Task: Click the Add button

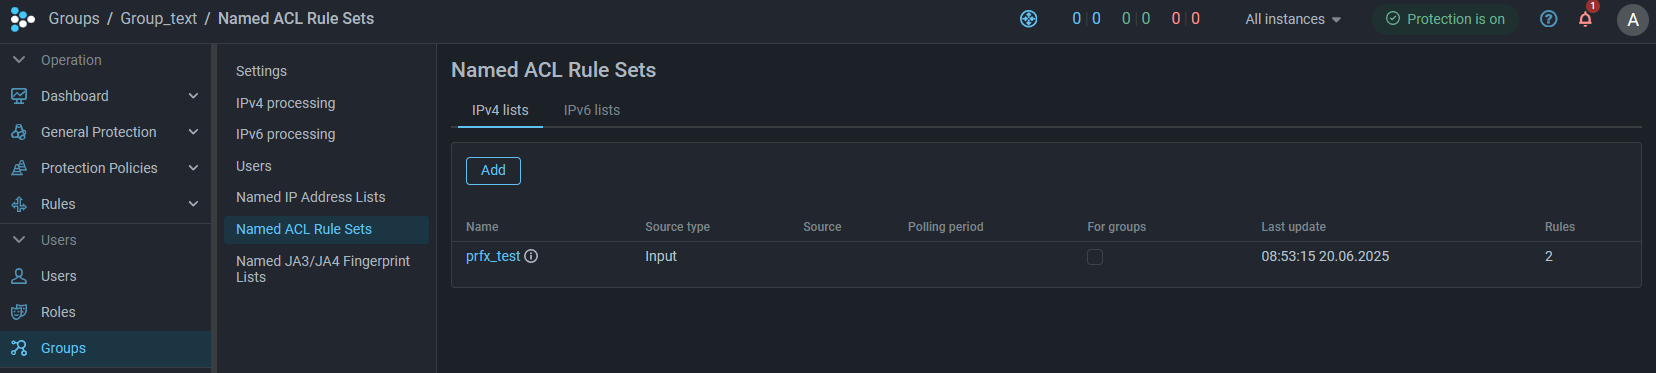Action: coord(493,170)
